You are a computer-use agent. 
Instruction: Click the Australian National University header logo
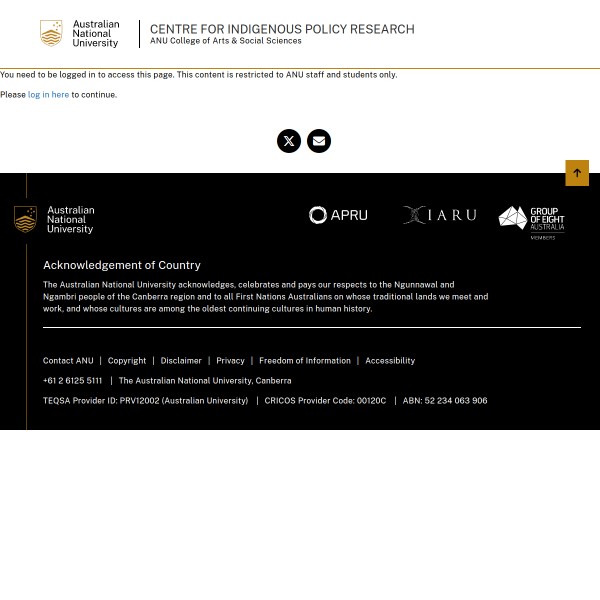(x=80, y=34)
